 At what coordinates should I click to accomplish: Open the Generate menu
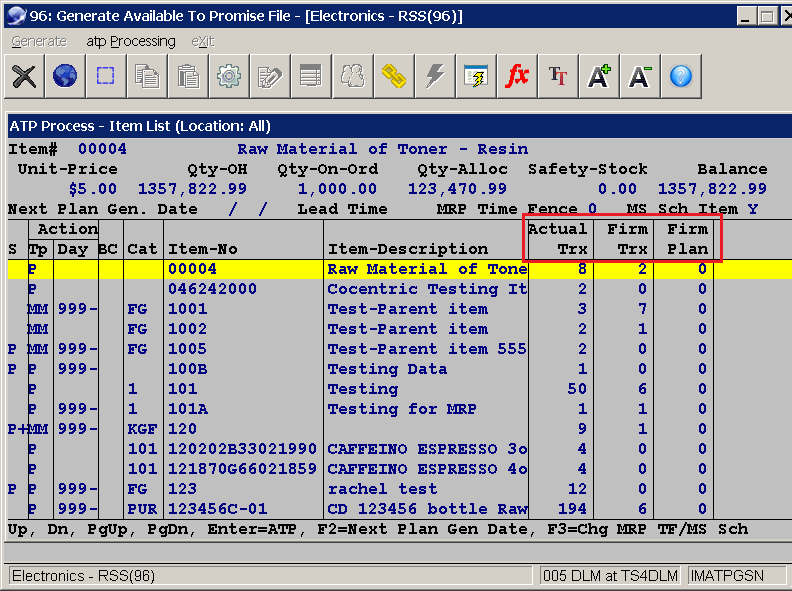[x=39, y=41]
